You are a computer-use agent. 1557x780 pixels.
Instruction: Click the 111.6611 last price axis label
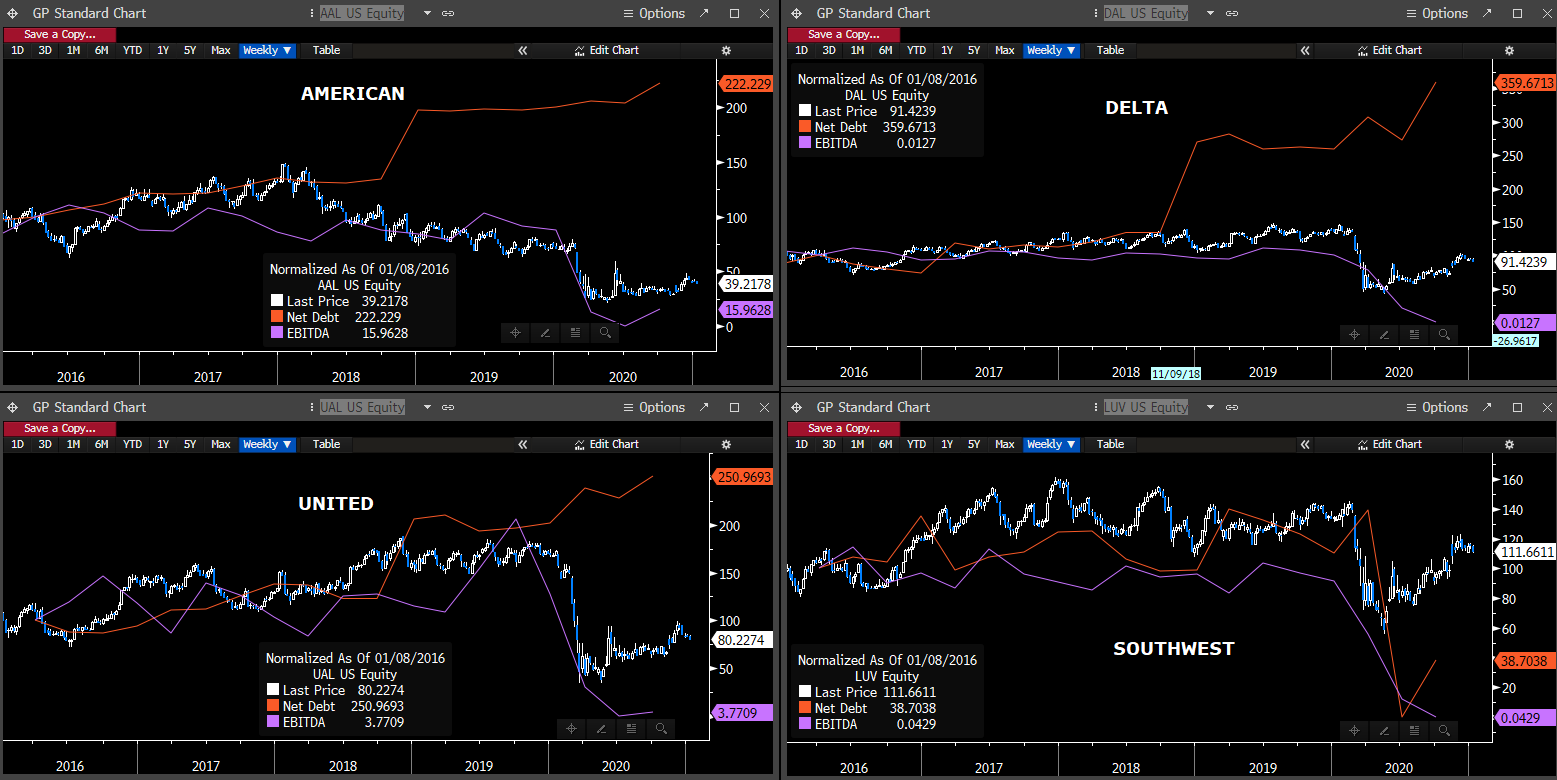pos(1525,551)
